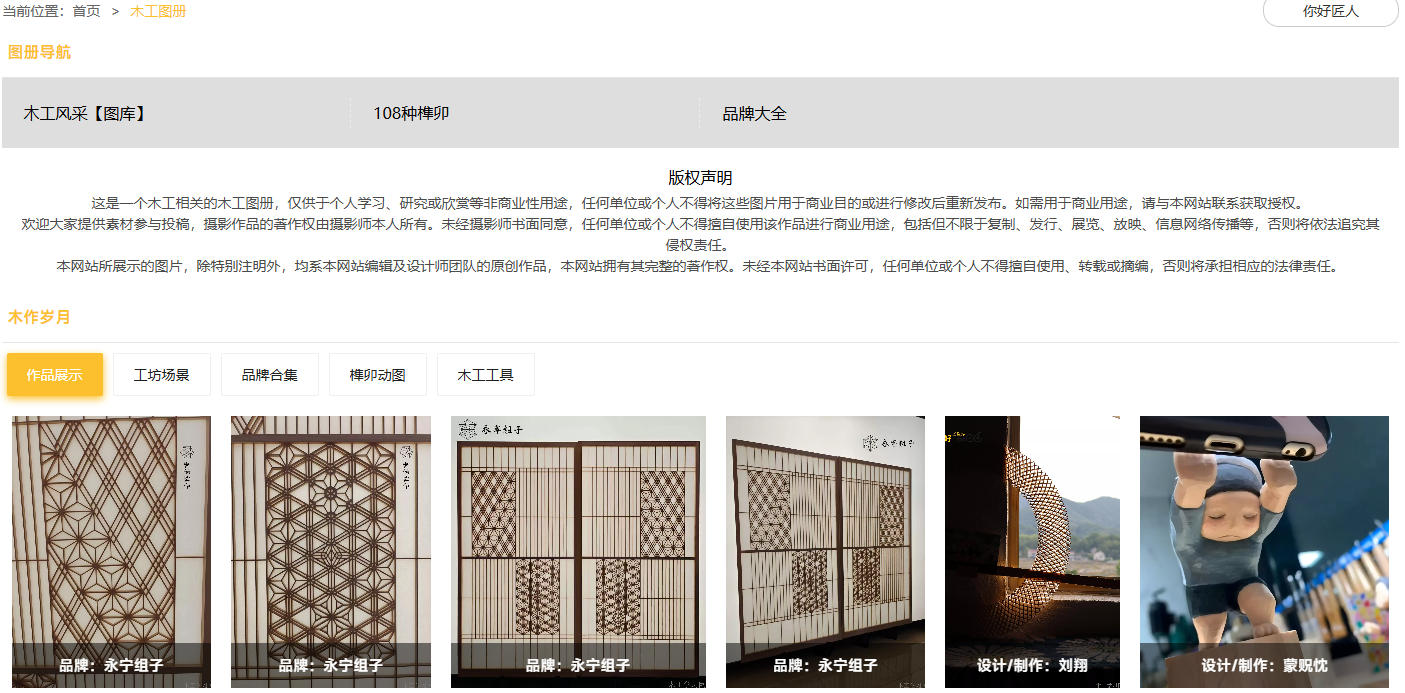Click the 版权声明 title
The width and height of the screenshot is (1405, 693).
tap(700, 178)
